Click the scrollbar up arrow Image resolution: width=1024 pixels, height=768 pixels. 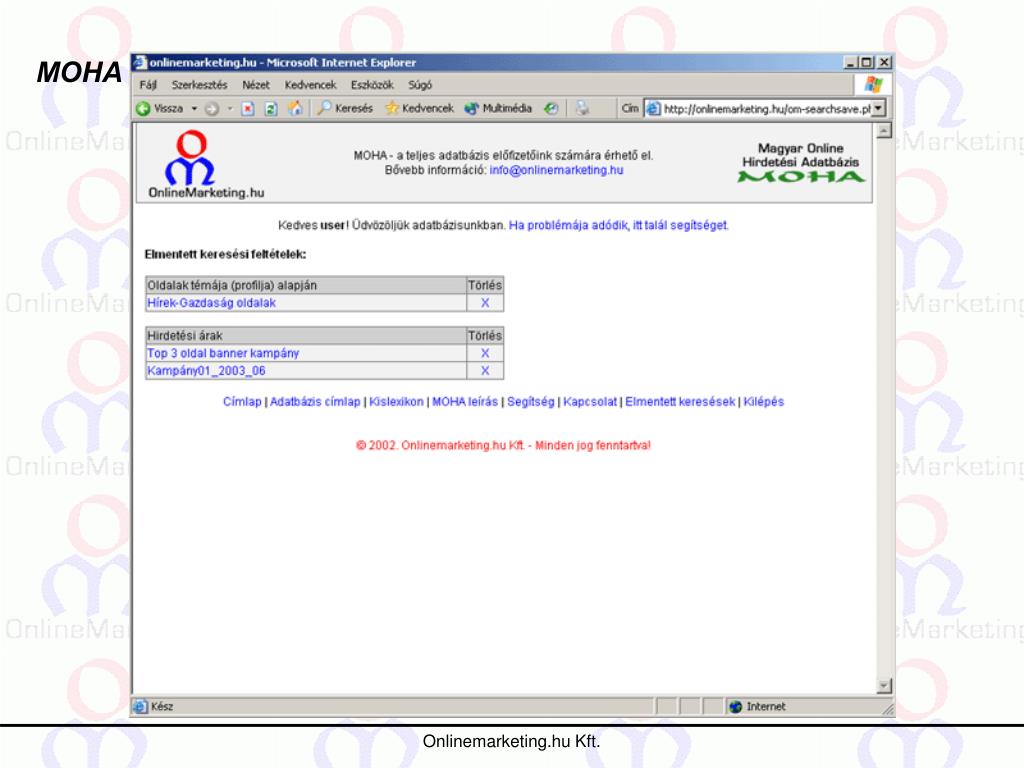click(x=884, y=131)
